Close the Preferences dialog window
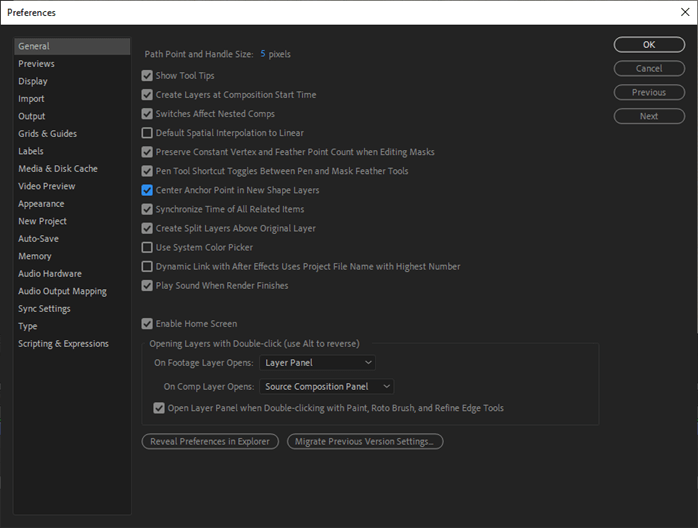 coord(684,12)
